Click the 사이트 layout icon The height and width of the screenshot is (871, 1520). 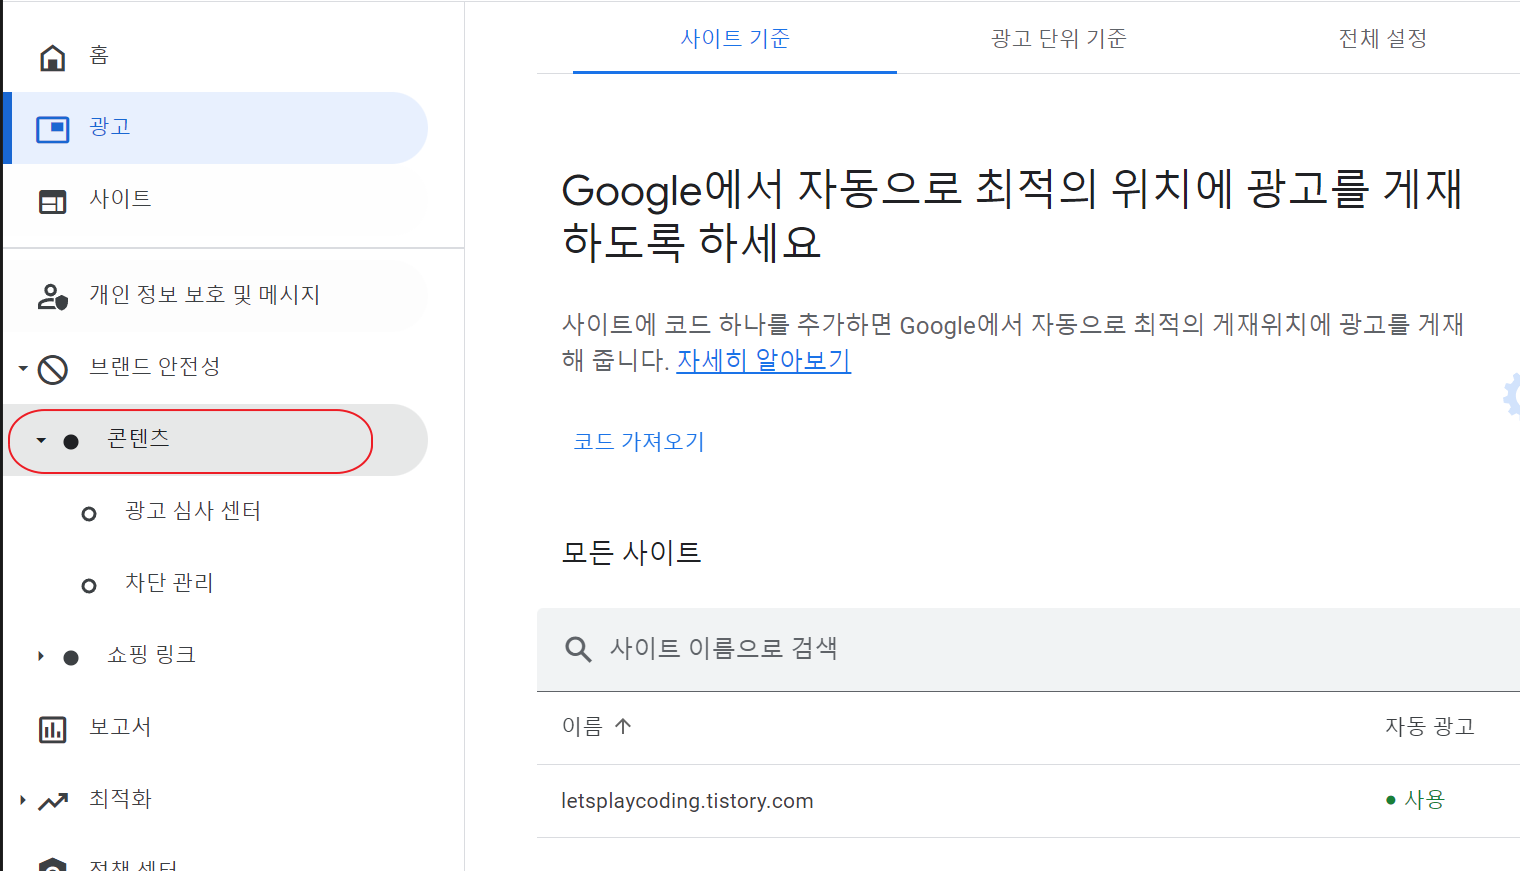click(x=53, y=201)
